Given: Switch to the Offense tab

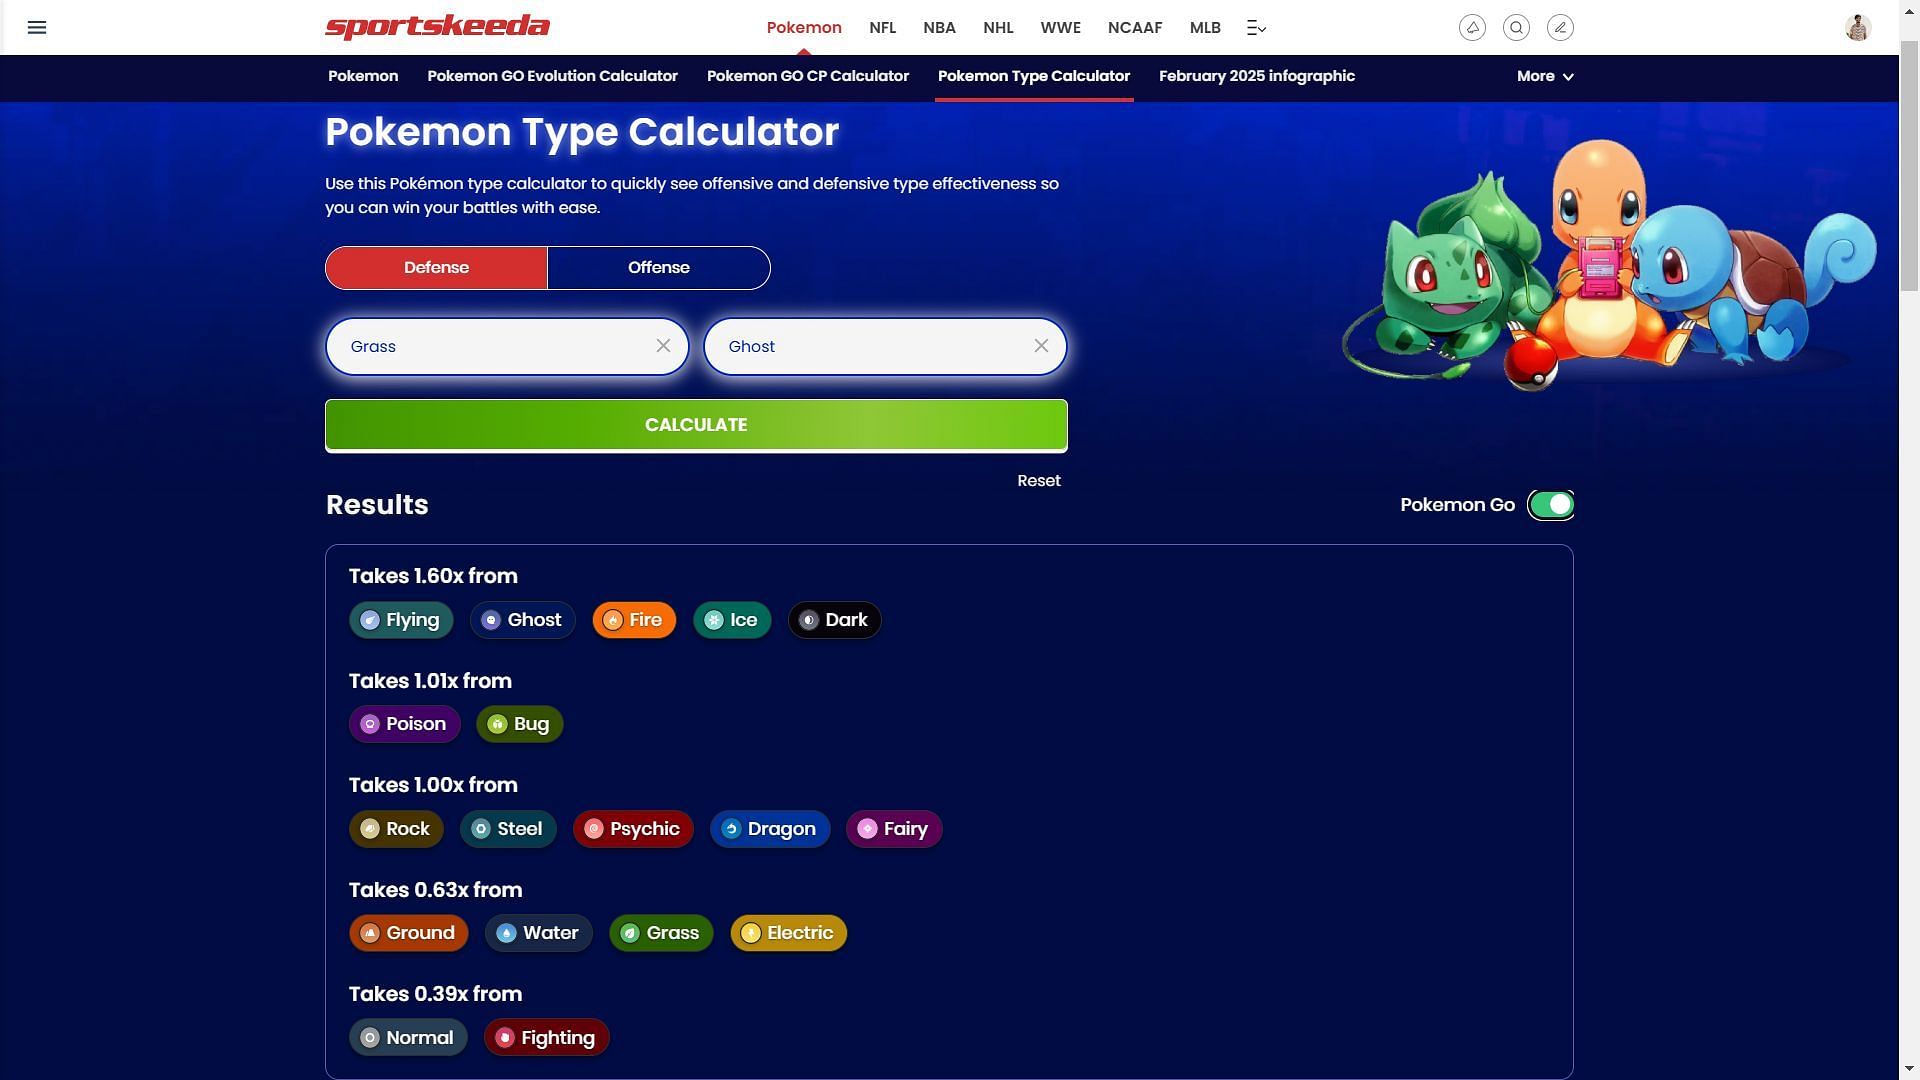Looking at the screenshot, I should pyautogui.click(x=658, y=268).
